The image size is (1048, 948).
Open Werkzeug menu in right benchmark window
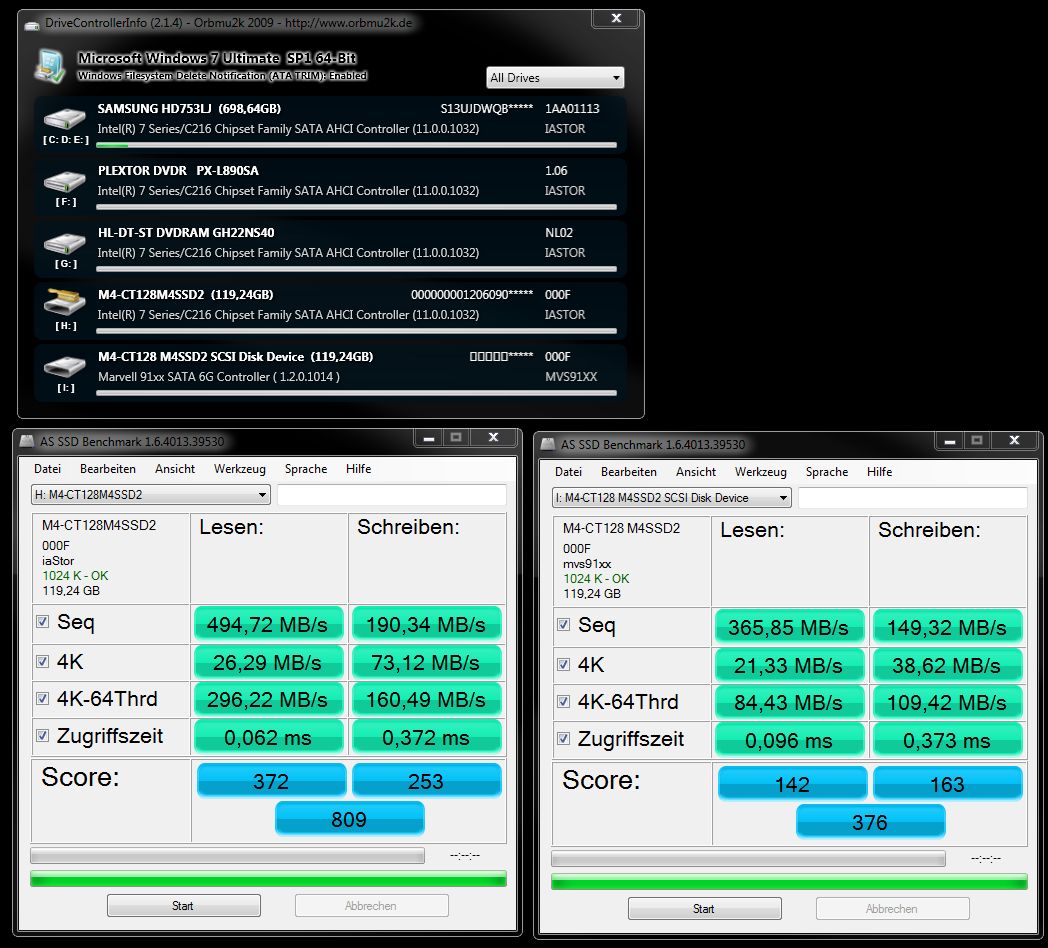coord(761,471)
